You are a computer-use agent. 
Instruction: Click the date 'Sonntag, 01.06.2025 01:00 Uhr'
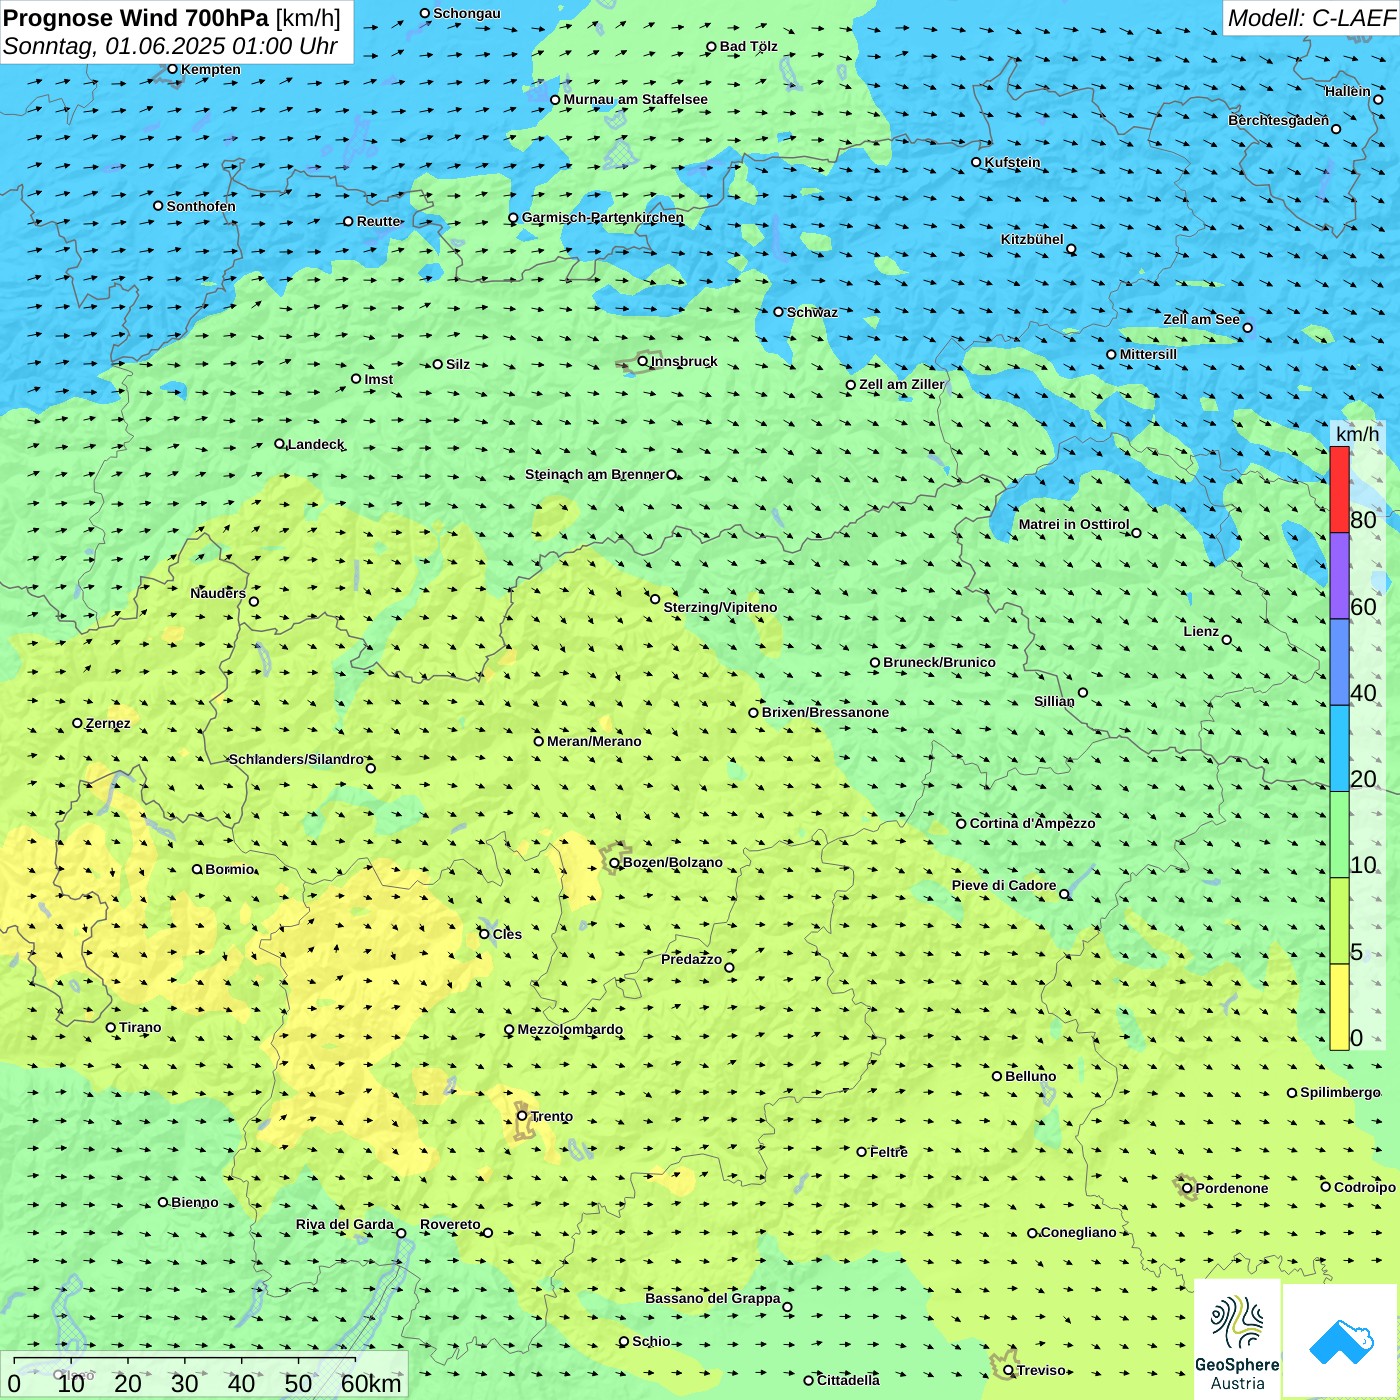coord(171,46)
